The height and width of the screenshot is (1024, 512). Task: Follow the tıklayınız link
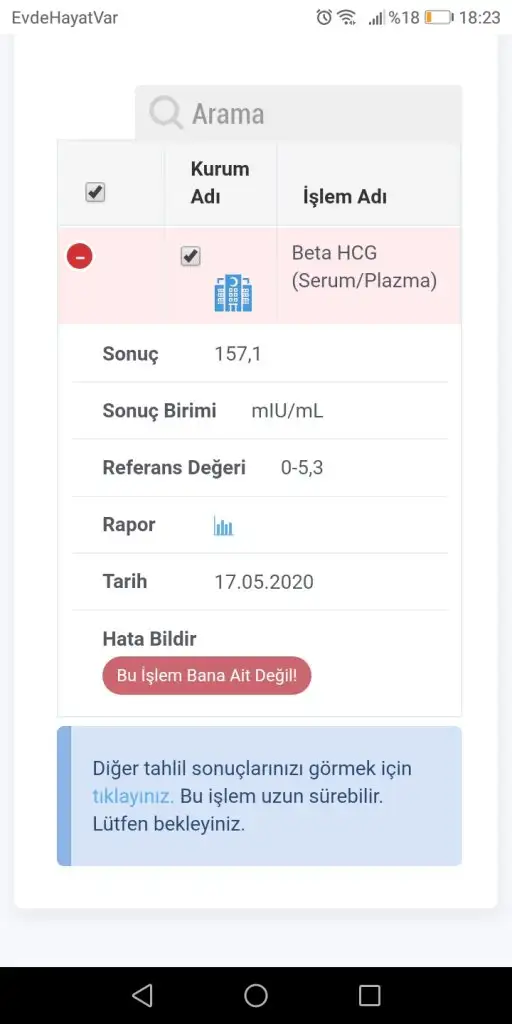pos(133,797)
